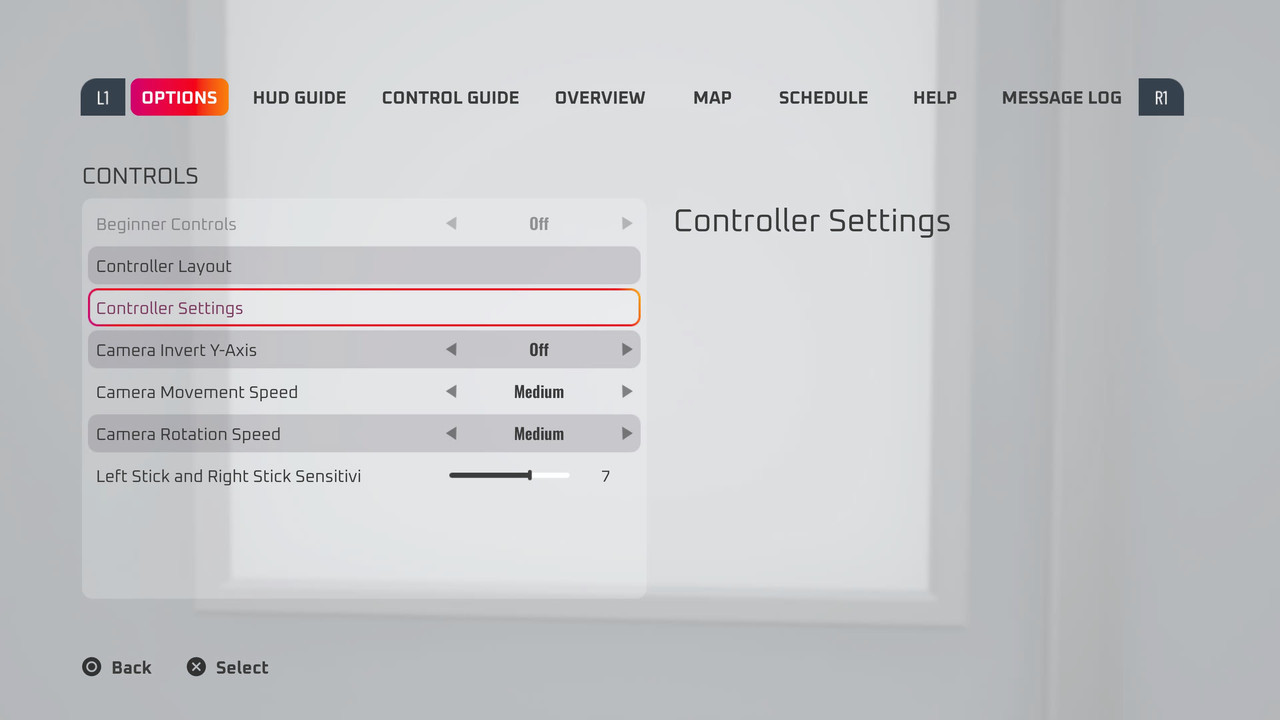Click the Beginner Controls label
1280x720 pixels.
coord(166,224)
